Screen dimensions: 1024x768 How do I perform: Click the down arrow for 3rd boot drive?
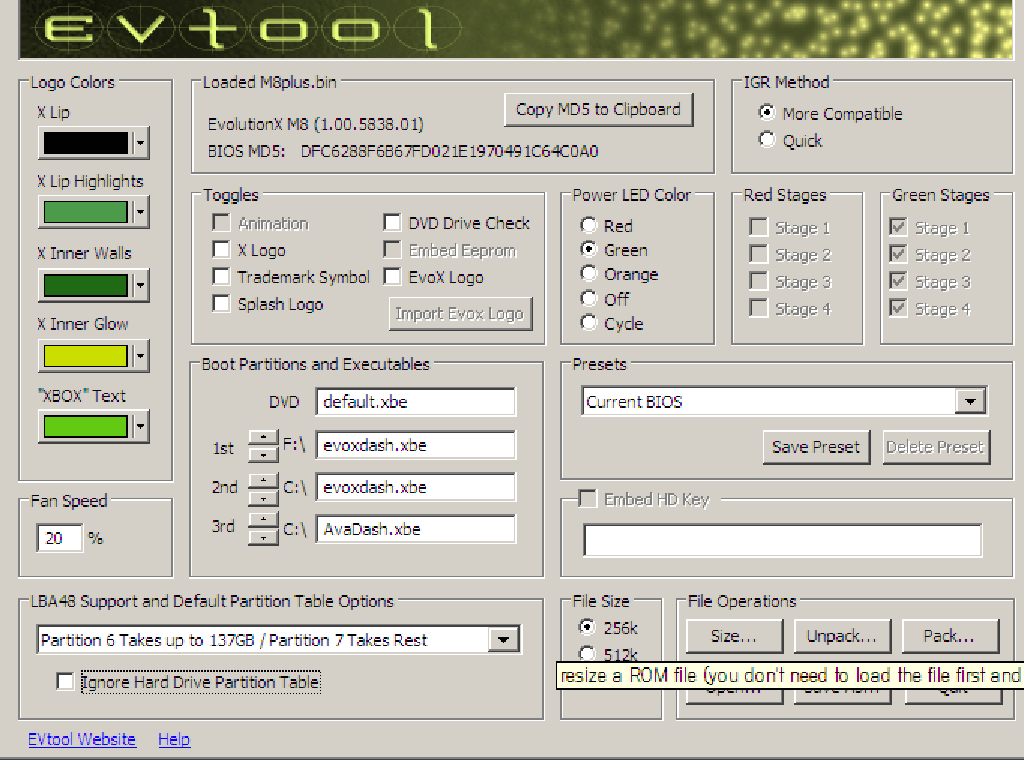point(263,537)
